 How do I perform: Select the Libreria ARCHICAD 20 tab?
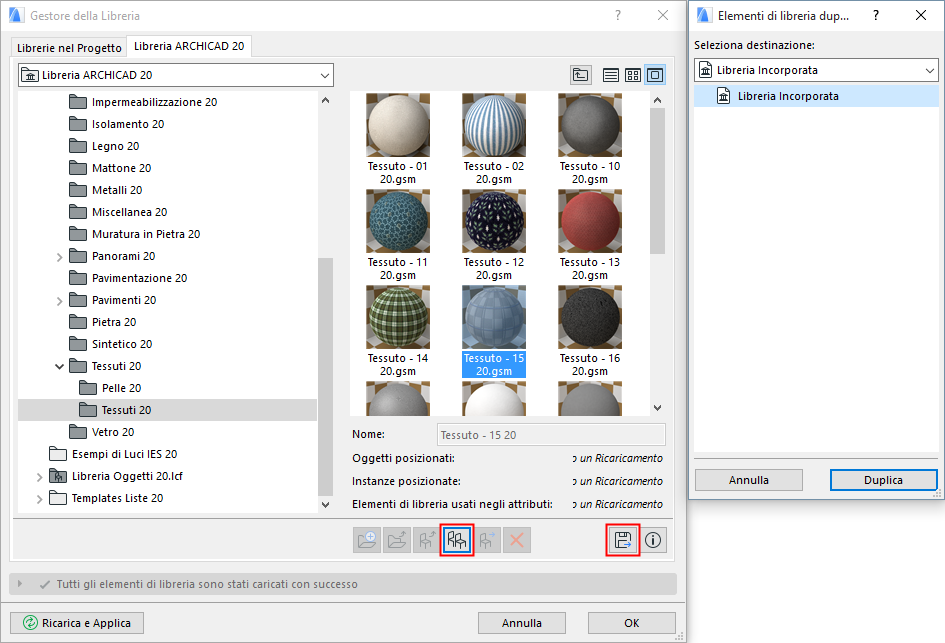coord(189,46)
